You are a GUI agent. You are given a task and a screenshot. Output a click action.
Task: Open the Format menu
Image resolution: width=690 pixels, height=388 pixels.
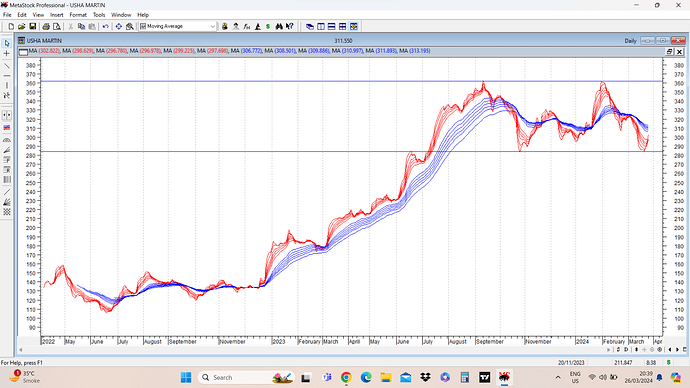[x=78, y=15]
